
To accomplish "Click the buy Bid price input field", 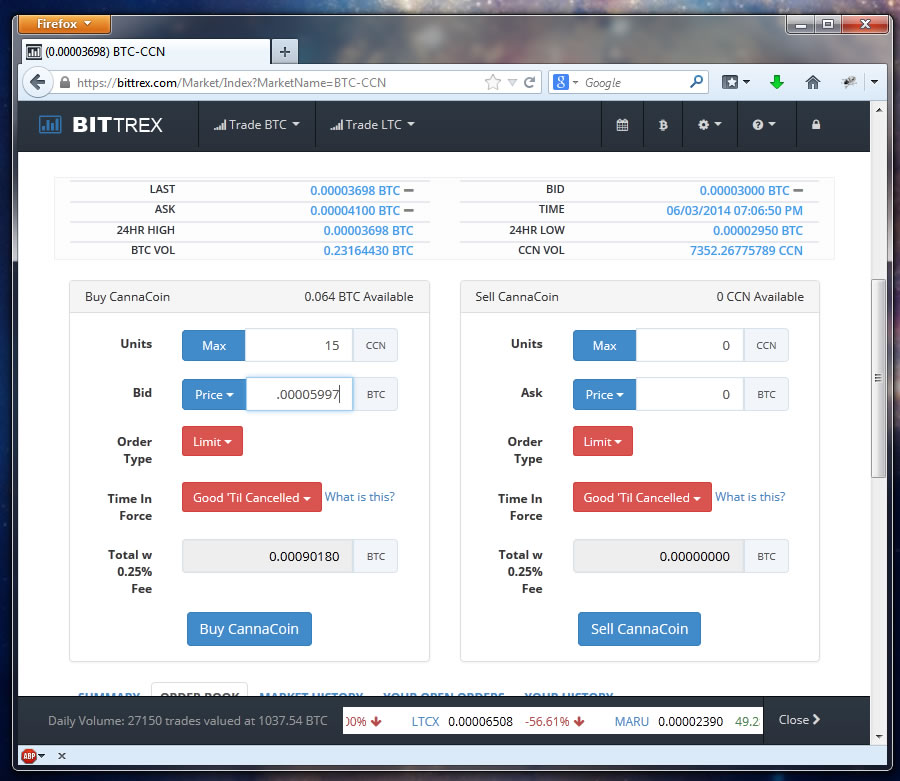I will click(299, 394).
